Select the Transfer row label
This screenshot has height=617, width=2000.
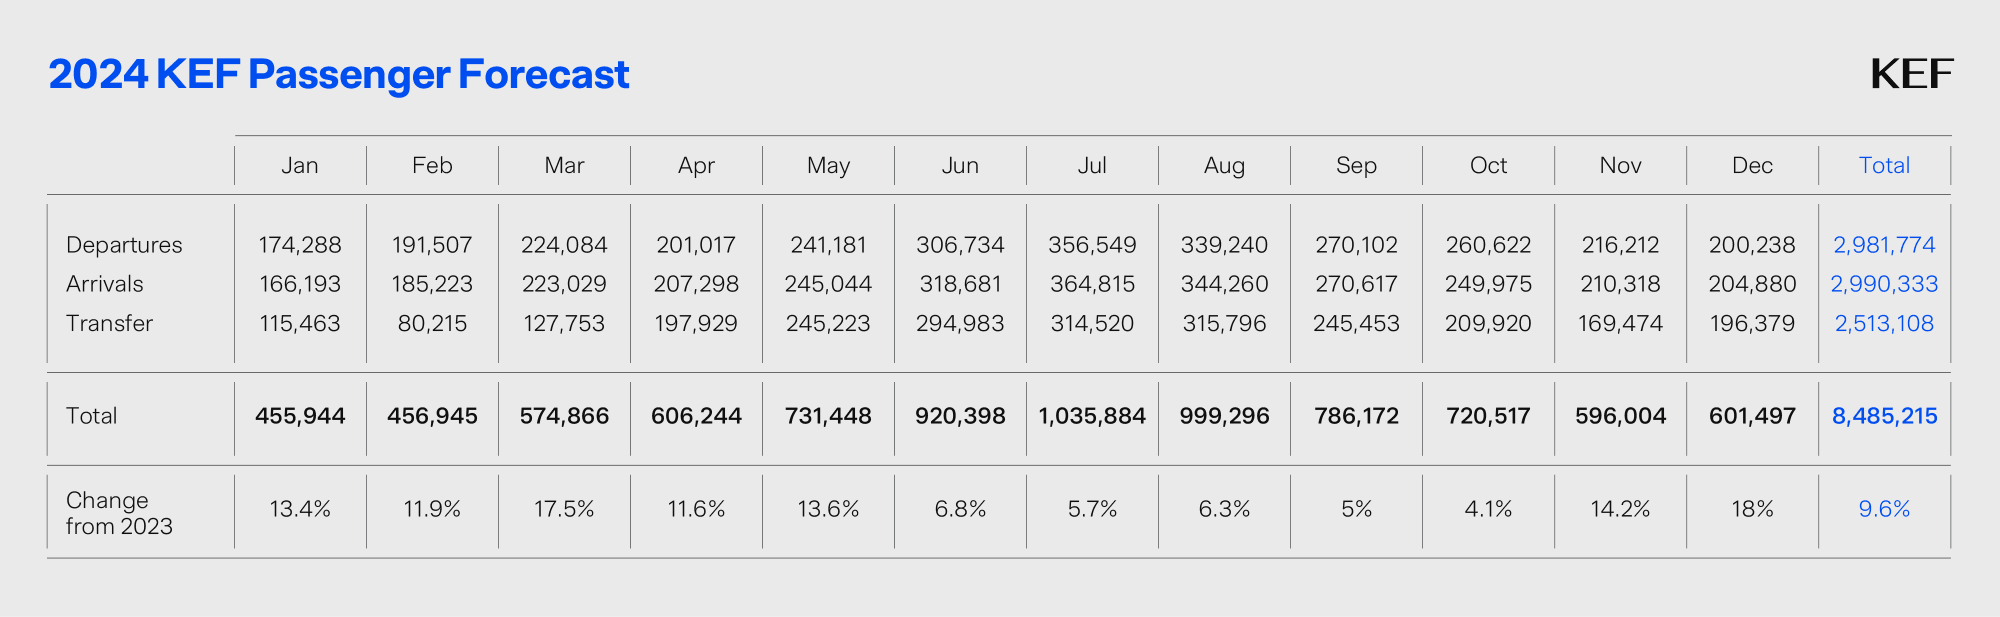109,323
